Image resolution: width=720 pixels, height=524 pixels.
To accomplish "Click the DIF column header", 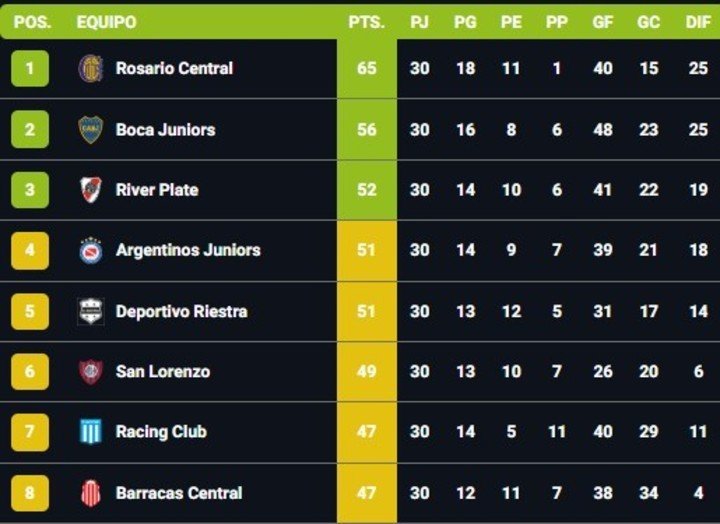I will [698, 21].
